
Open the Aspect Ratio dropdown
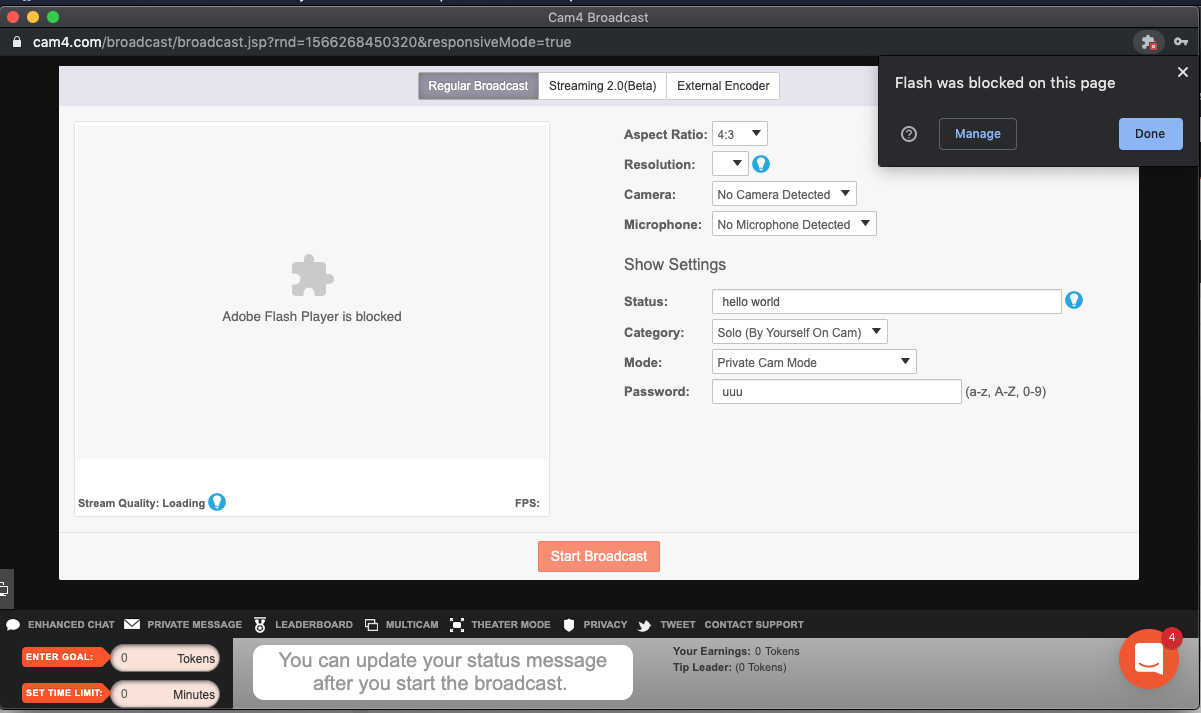click(739, 134)
